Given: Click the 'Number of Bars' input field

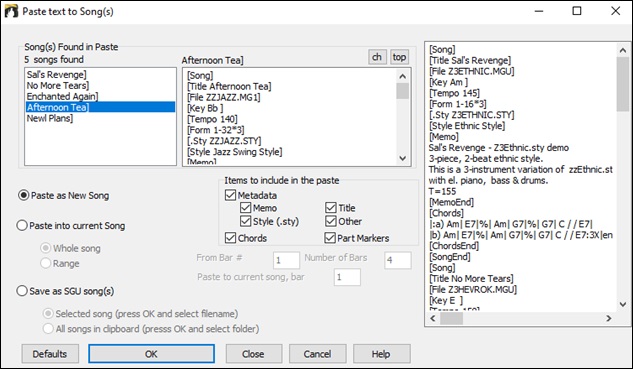Looking at the screenshot, I should tap(398, 260).
